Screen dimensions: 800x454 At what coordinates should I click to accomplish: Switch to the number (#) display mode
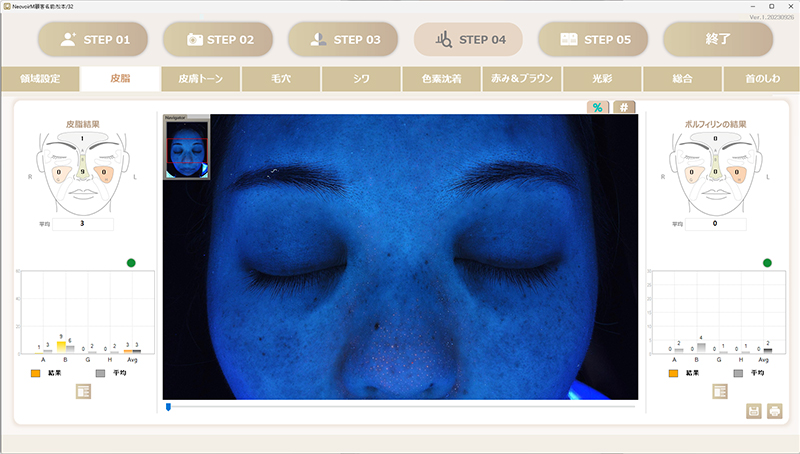click(x=624, y=106)
